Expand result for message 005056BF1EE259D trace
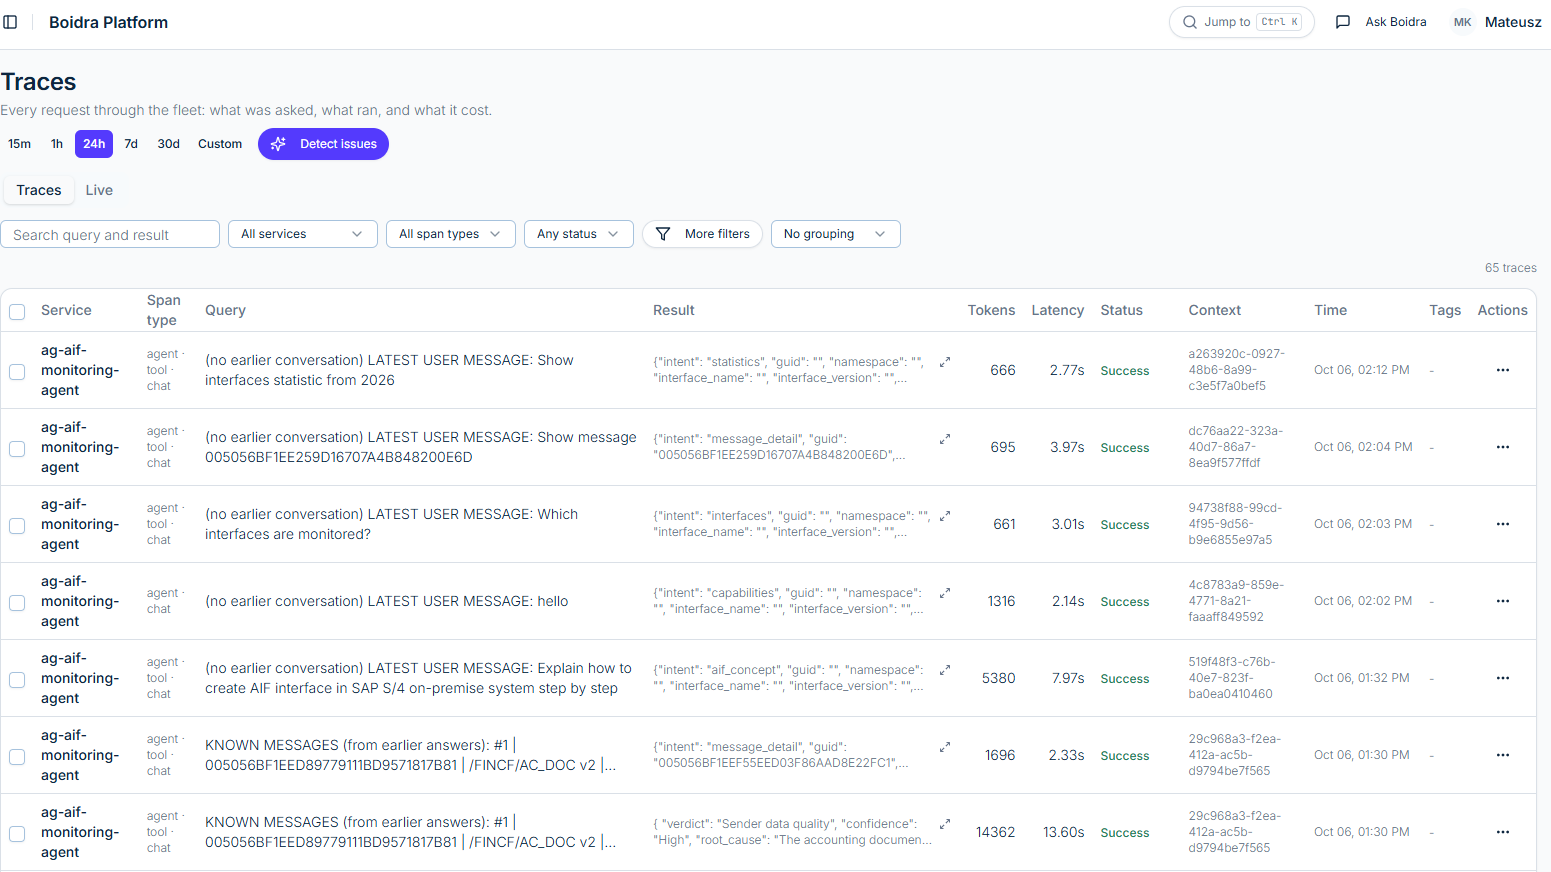 (945, 439)
